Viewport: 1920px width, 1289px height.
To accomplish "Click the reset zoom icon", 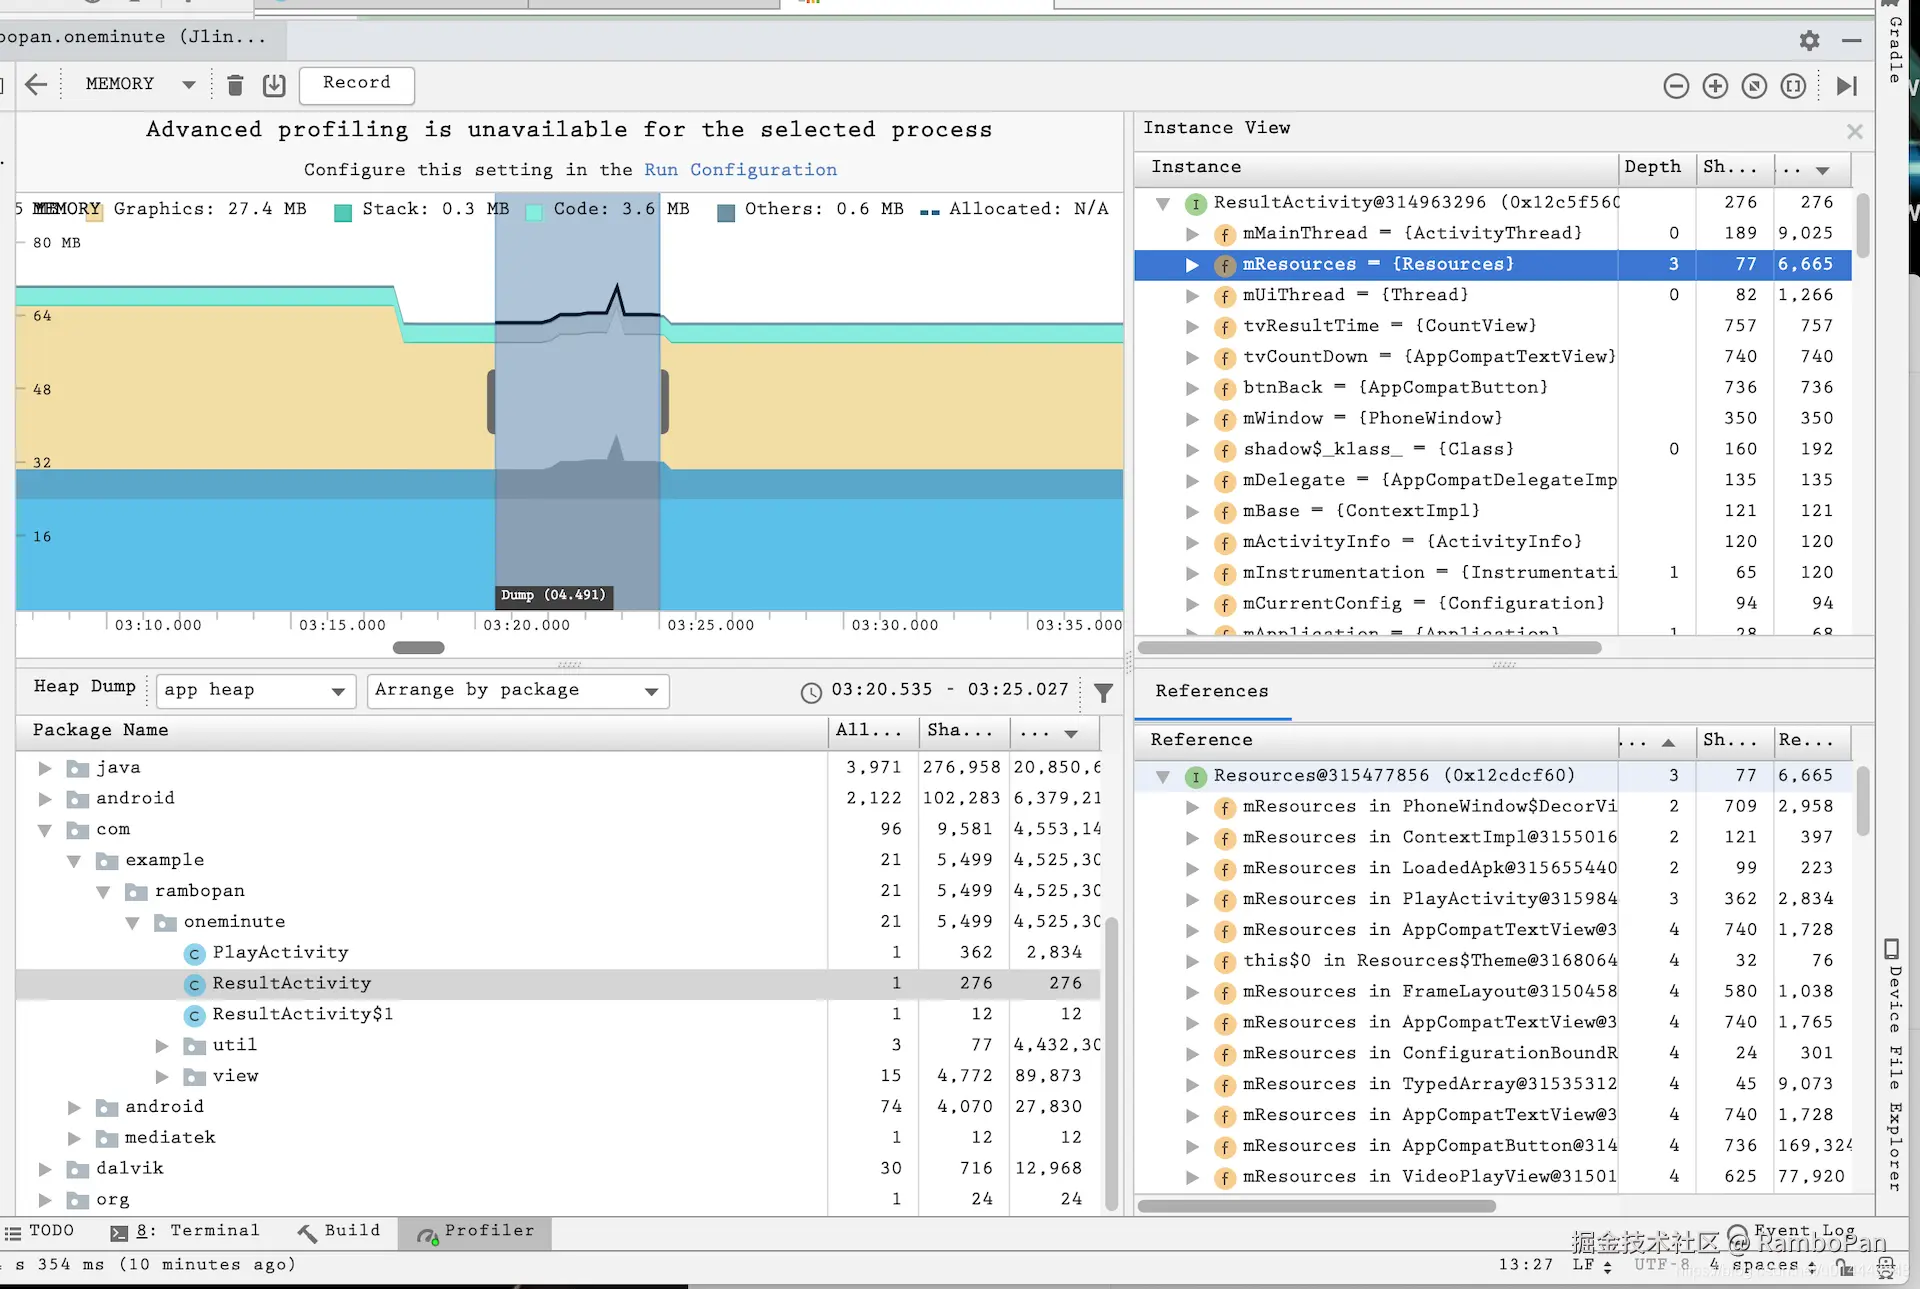I will click(x=1754, y=86).
